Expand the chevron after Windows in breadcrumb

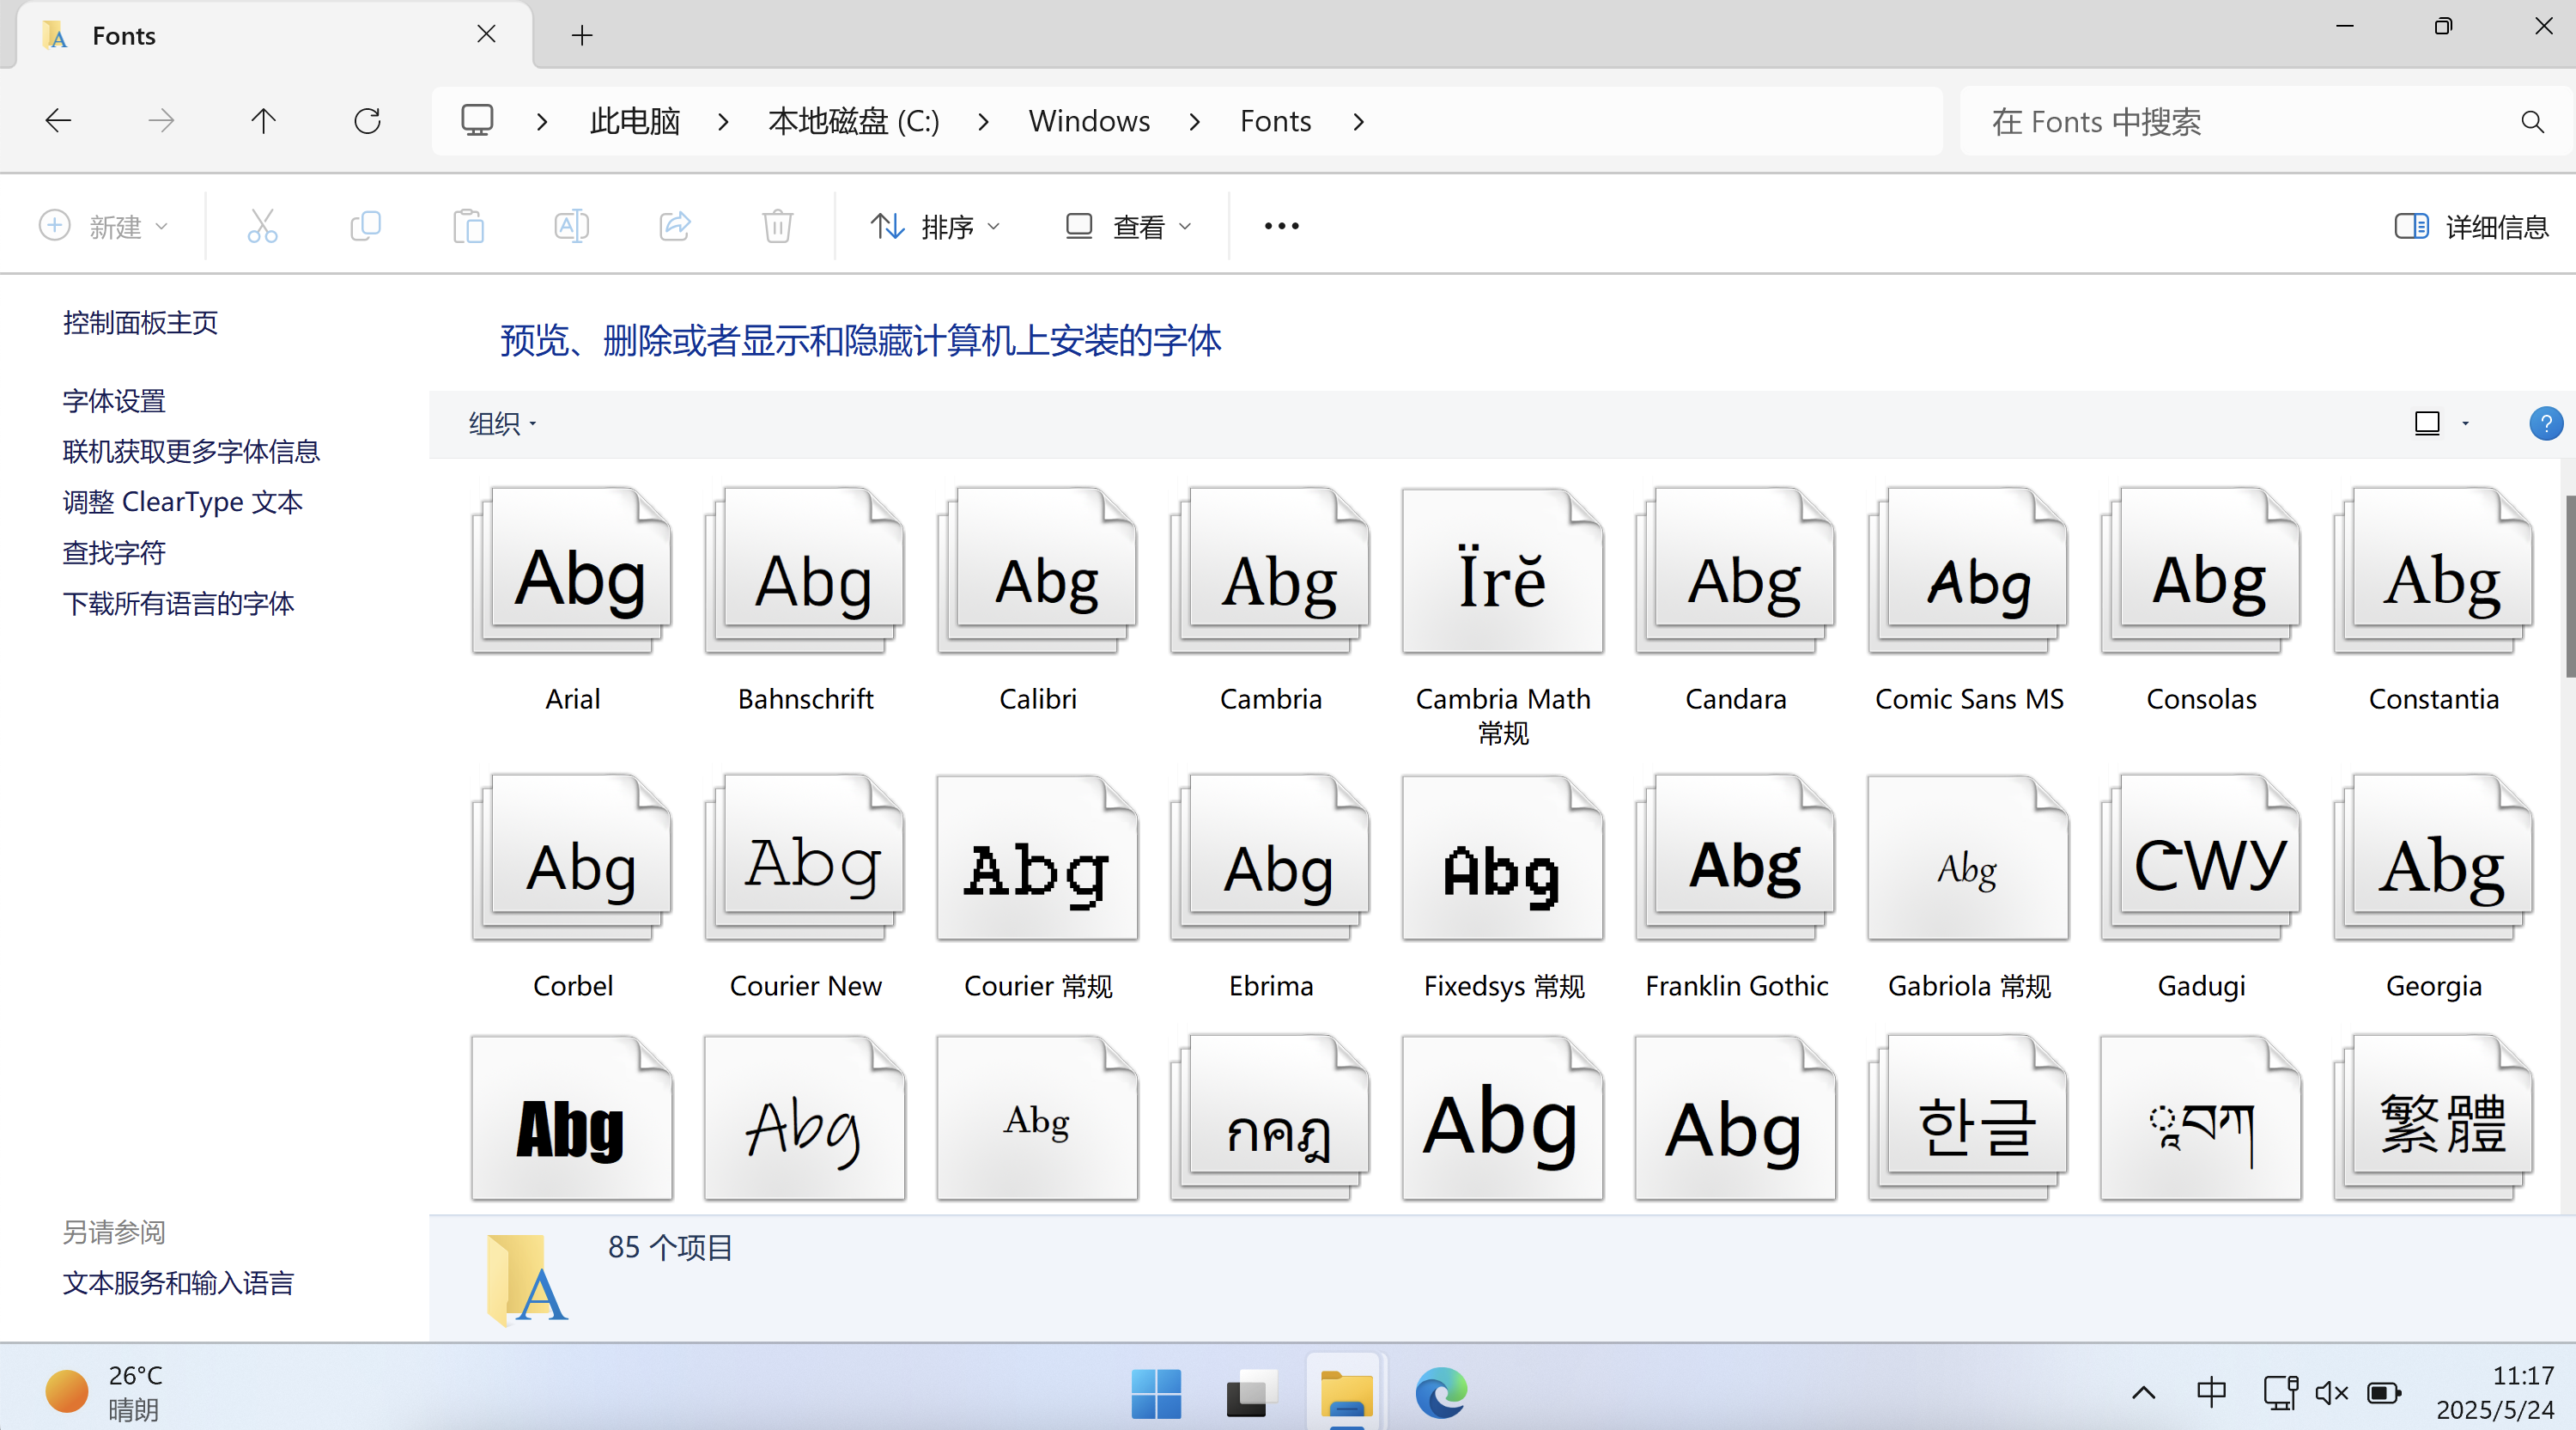click(x=1195, y=122)
